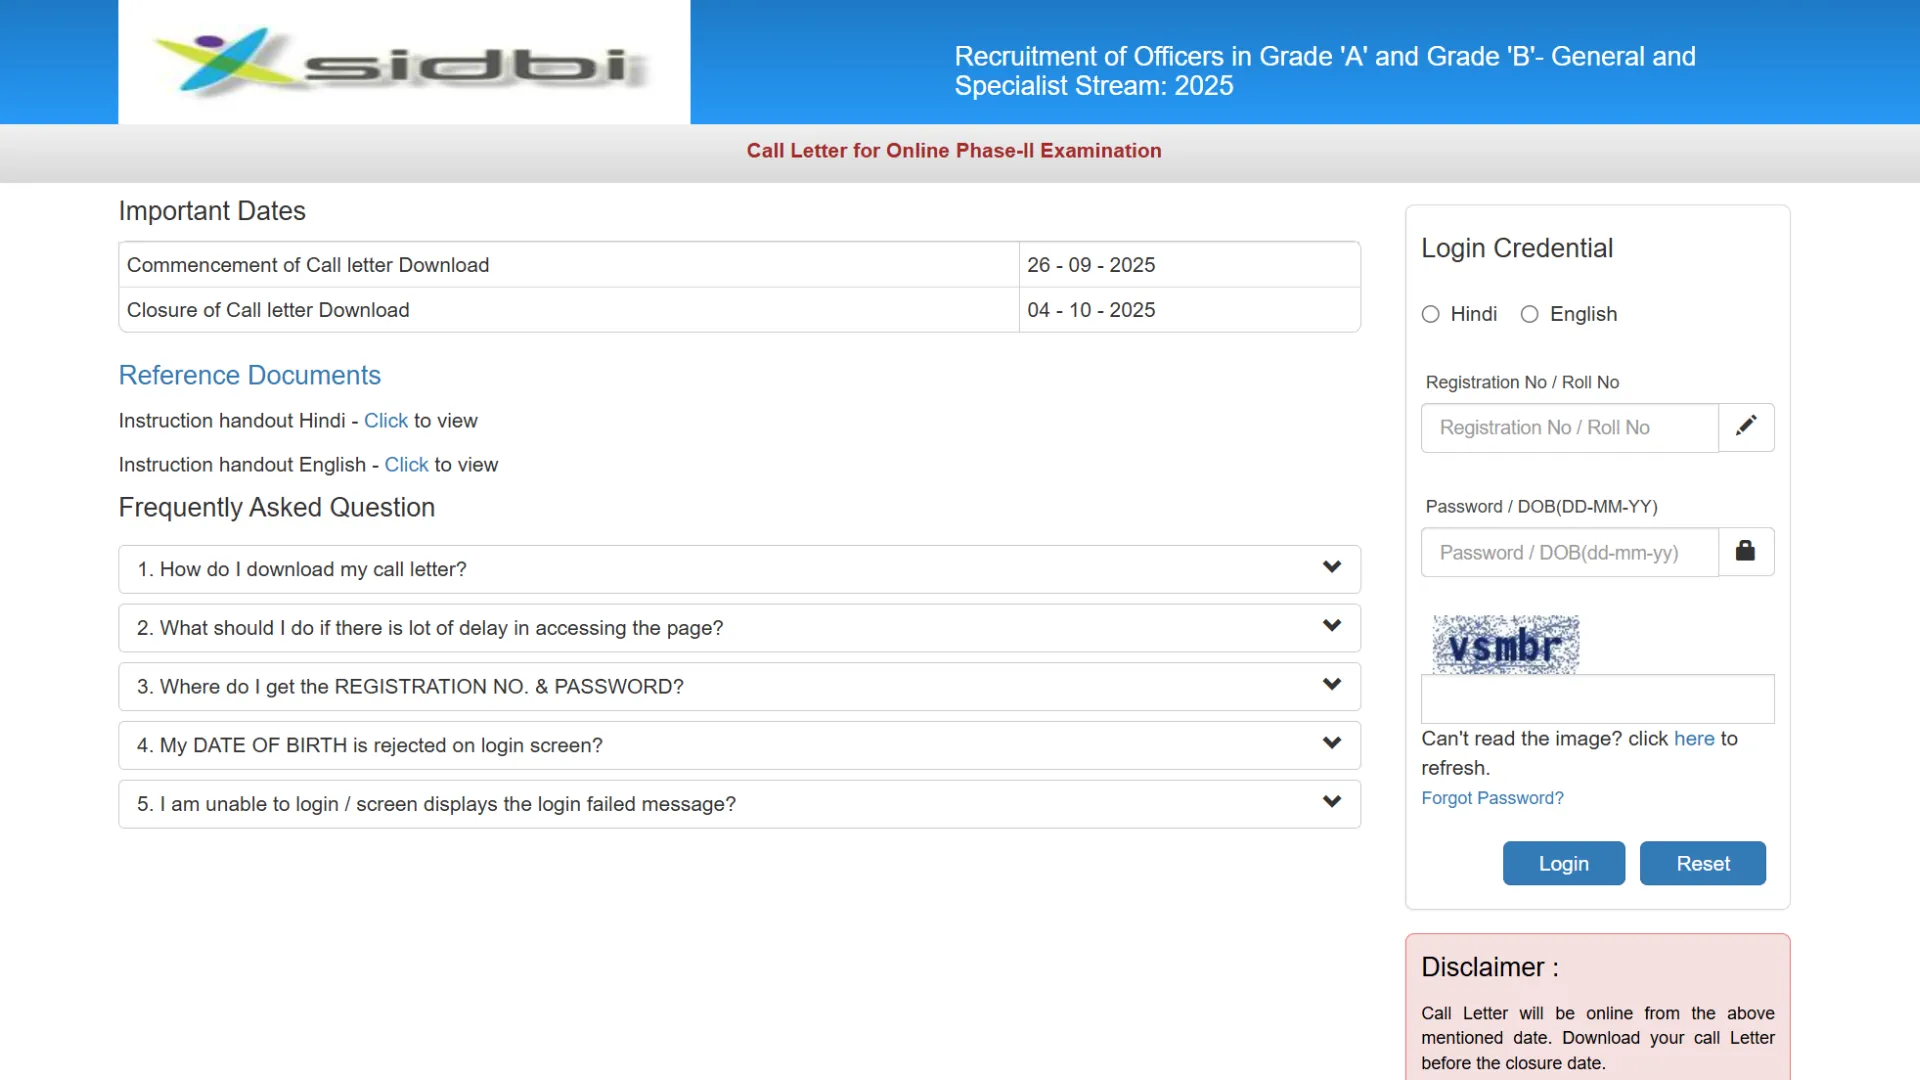Open the English instruction handout Click link

[406, 465]
